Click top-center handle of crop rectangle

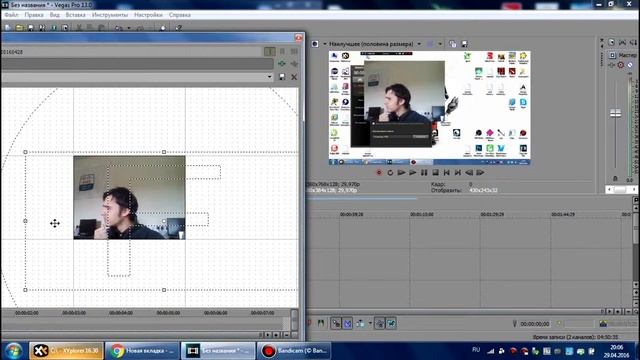[164, 152]
